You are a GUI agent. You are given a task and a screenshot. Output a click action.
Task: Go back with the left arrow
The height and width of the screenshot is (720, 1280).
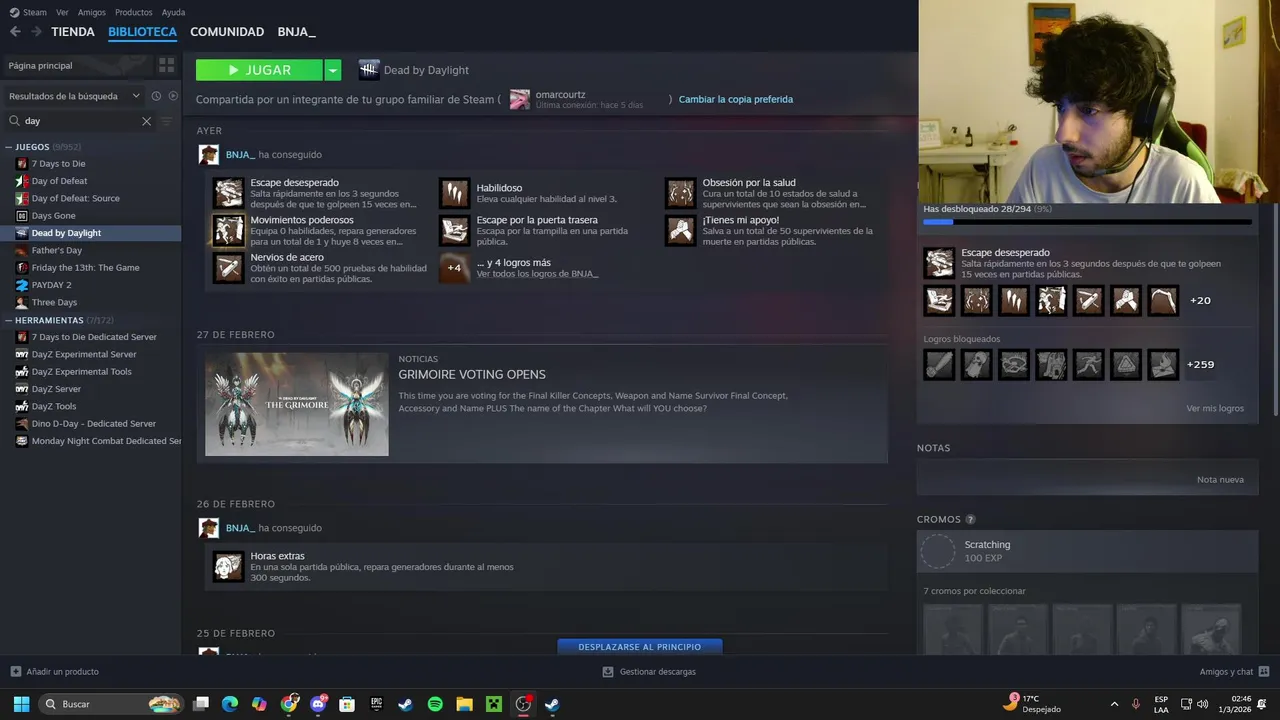(x=15, y=32)
